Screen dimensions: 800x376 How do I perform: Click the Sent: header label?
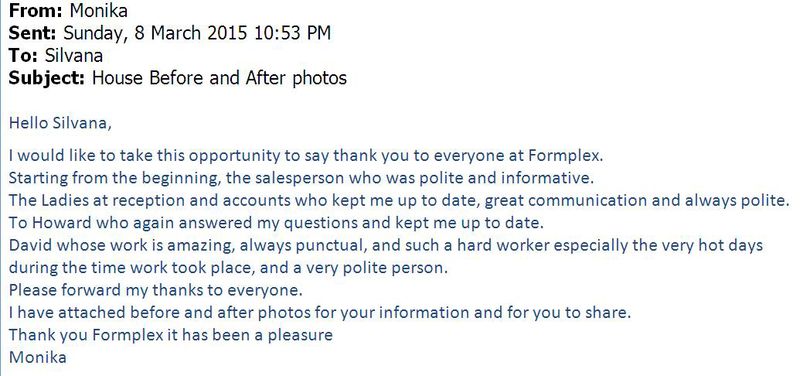tap(32, 33)
